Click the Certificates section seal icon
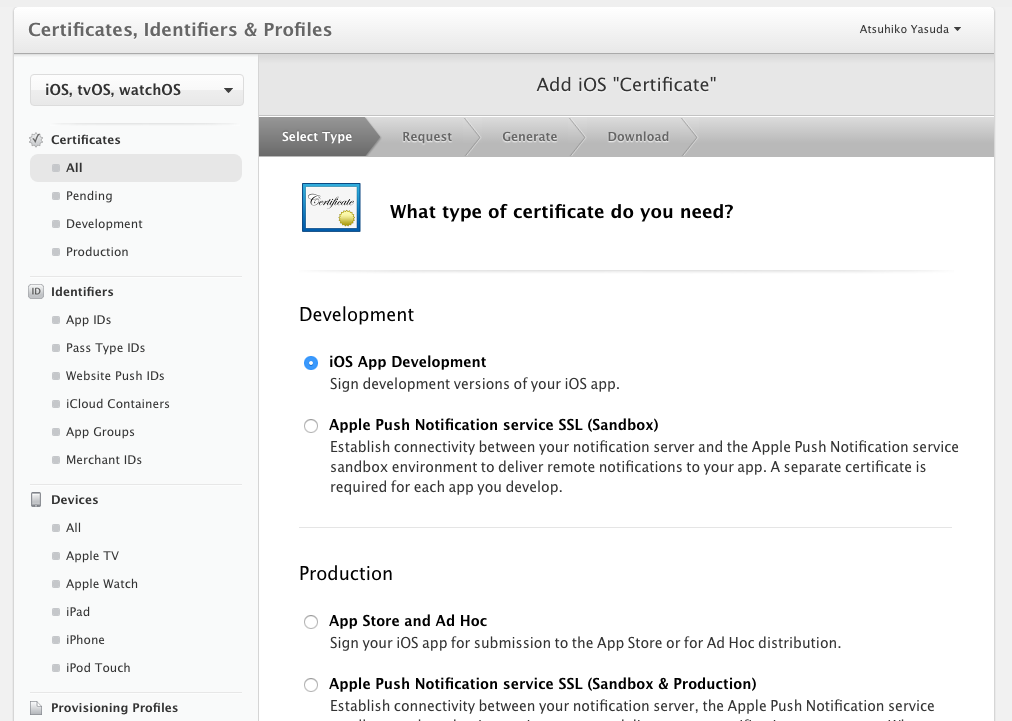Viewport: 1012px width, 721px height. pos(36,139)
